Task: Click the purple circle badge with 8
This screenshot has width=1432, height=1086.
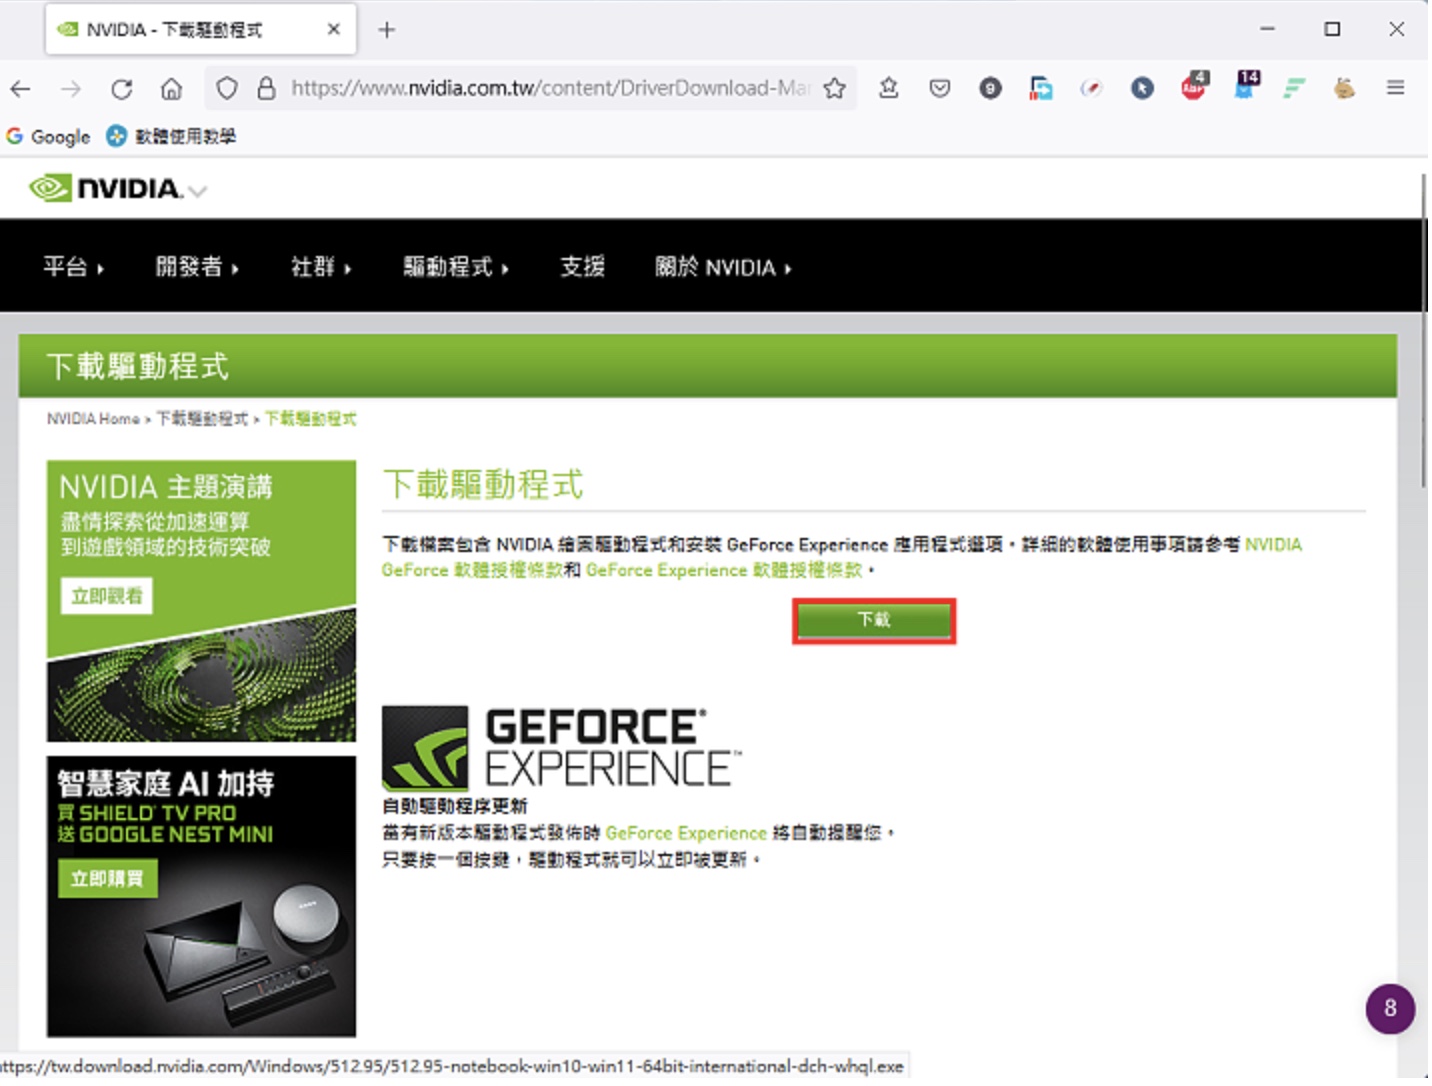Action: pos(1390,1008)
